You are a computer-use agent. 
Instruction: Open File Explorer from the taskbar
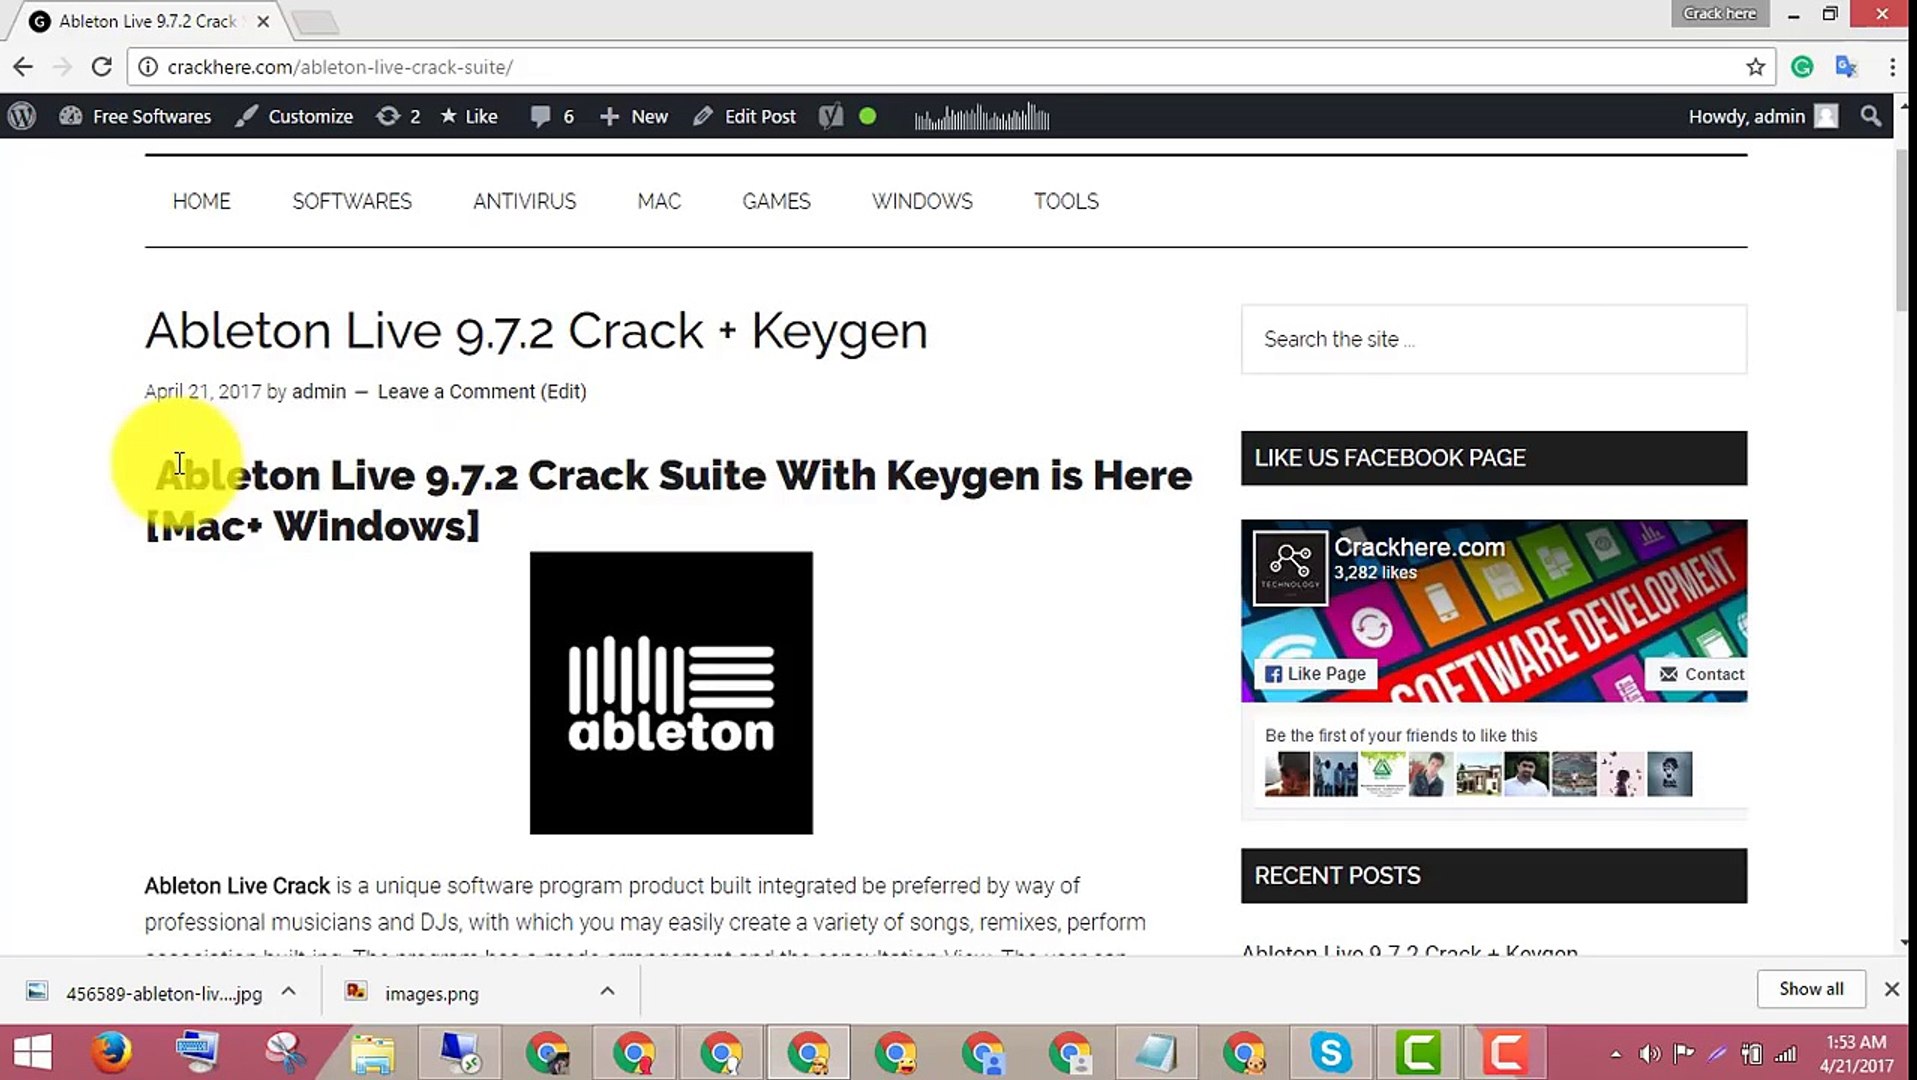372,1052
